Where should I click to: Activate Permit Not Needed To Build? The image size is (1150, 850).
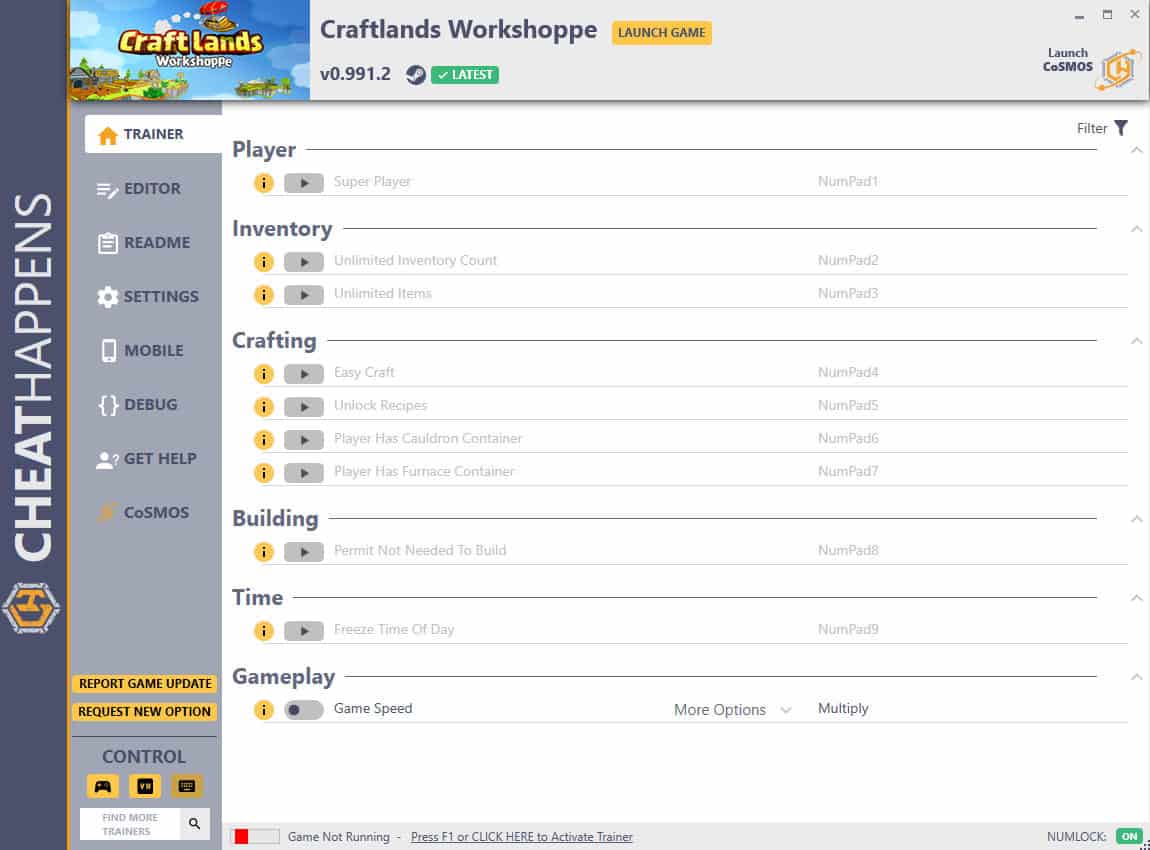(304, 552)
